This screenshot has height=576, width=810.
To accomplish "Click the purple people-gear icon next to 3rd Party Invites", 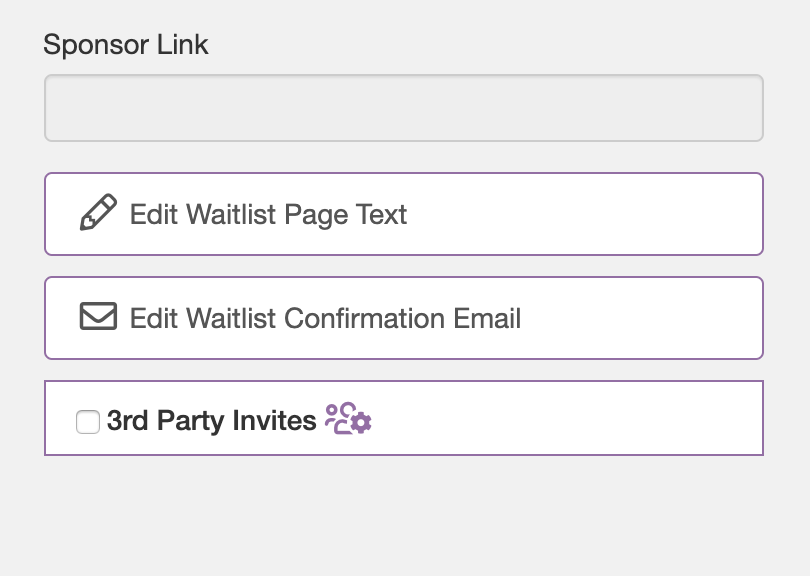I will pos(348,418).
